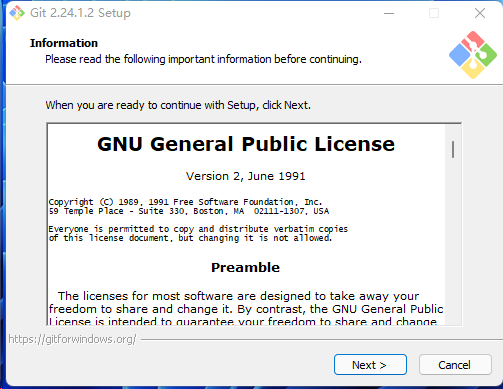Screen dimensions: 503x389
Task: Open the gitforwindows.org link
Action: point(72,339)
